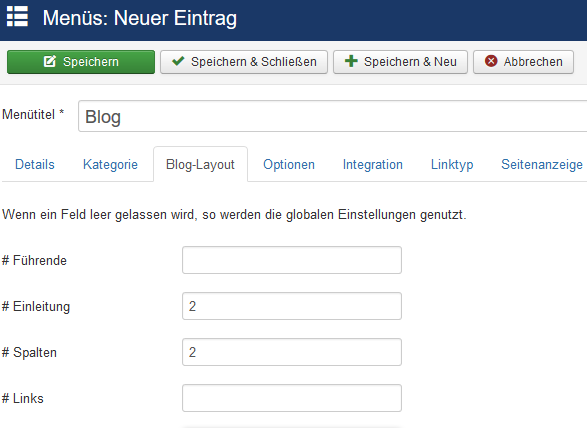Screen dimensions: 587x428
Task: Open the Seitenanzeige tab
Action: tap(542, 164)
